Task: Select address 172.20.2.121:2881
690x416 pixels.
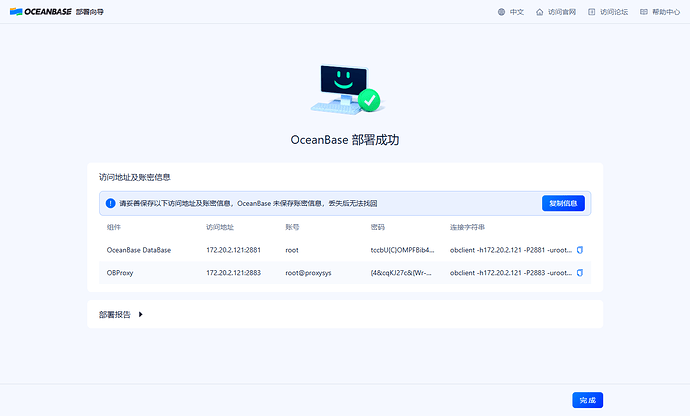Action: 233,250
